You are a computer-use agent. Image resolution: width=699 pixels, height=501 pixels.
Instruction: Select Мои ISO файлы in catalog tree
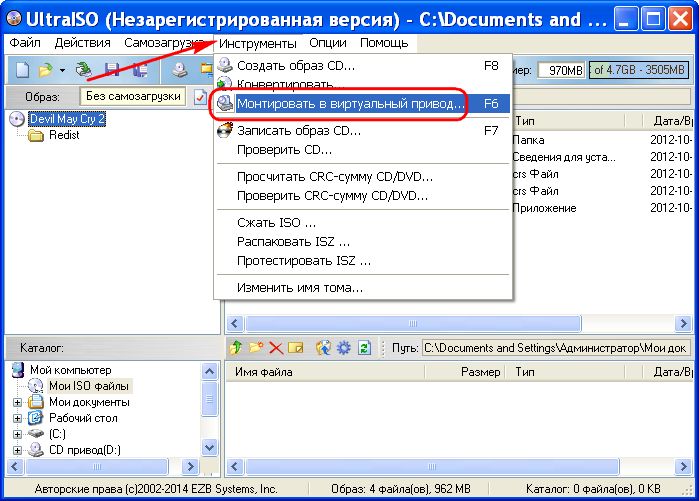pos(89,386)
